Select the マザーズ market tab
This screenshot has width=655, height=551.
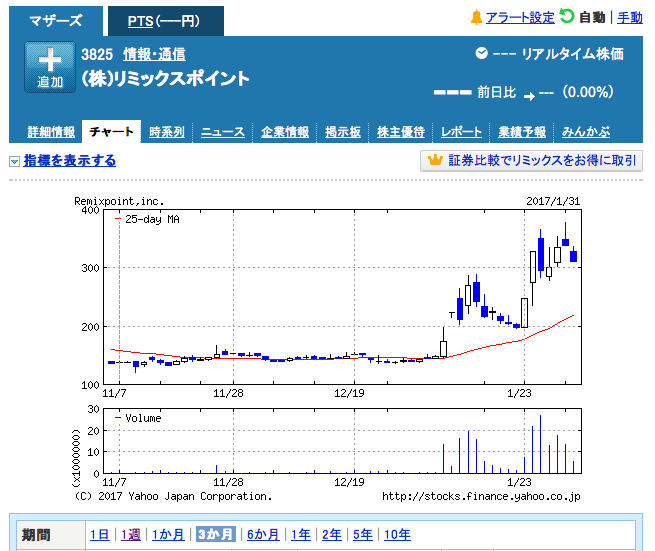pos(56,21)
